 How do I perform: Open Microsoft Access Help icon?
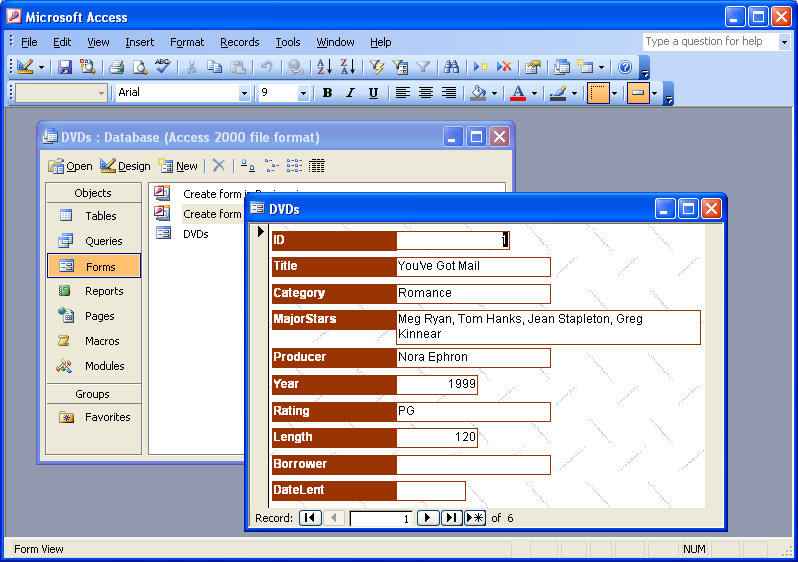(x=625, y=67)
